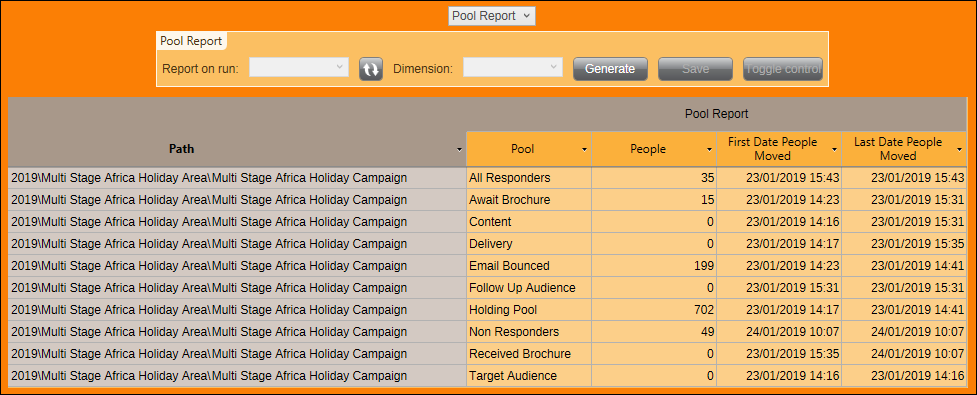This screenshot has height=395, width=977.
Task: Click last date 23/01/2019 14:41 for Email Bounced
Action: tap(903, 266)
